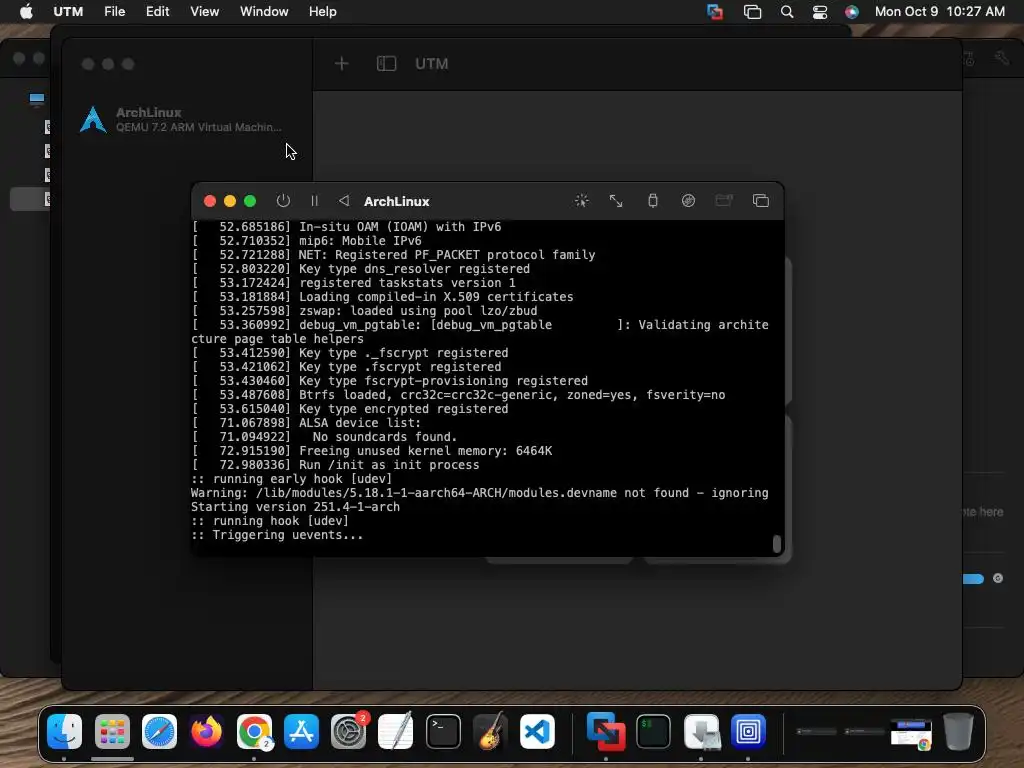Screen dimensions: 1024x768
Task: Pause the ArchLinux virtual machine
Action: click(314, 201)
